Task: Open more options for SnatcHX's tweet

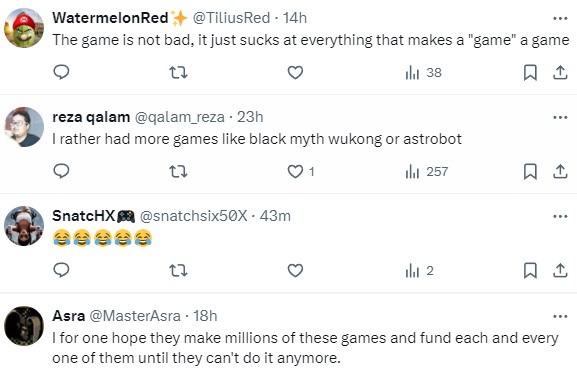Action: click(560, 216)
